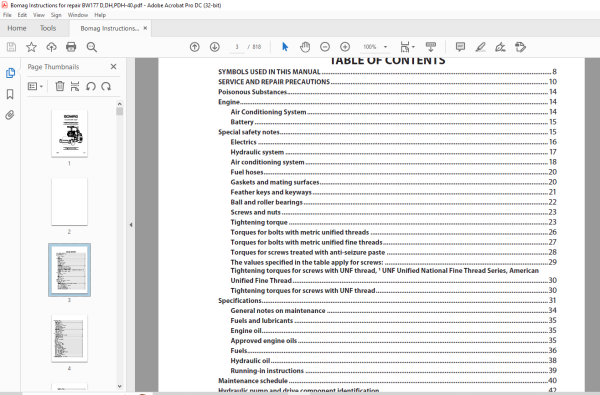Open the Window menu
600x395 pixels.
pos(78,15)
